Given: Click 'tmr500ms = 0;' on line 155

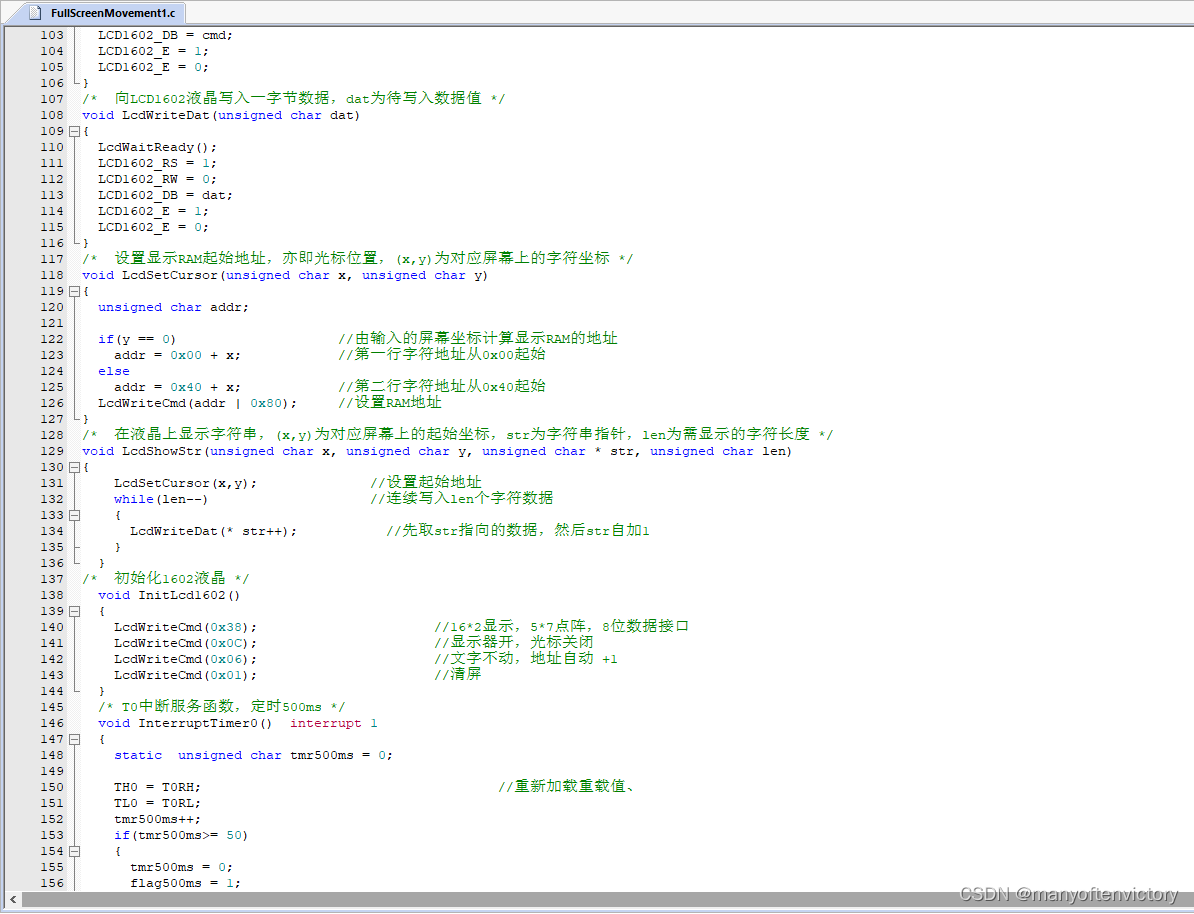Looking at the screenshot, I should 182,867.
